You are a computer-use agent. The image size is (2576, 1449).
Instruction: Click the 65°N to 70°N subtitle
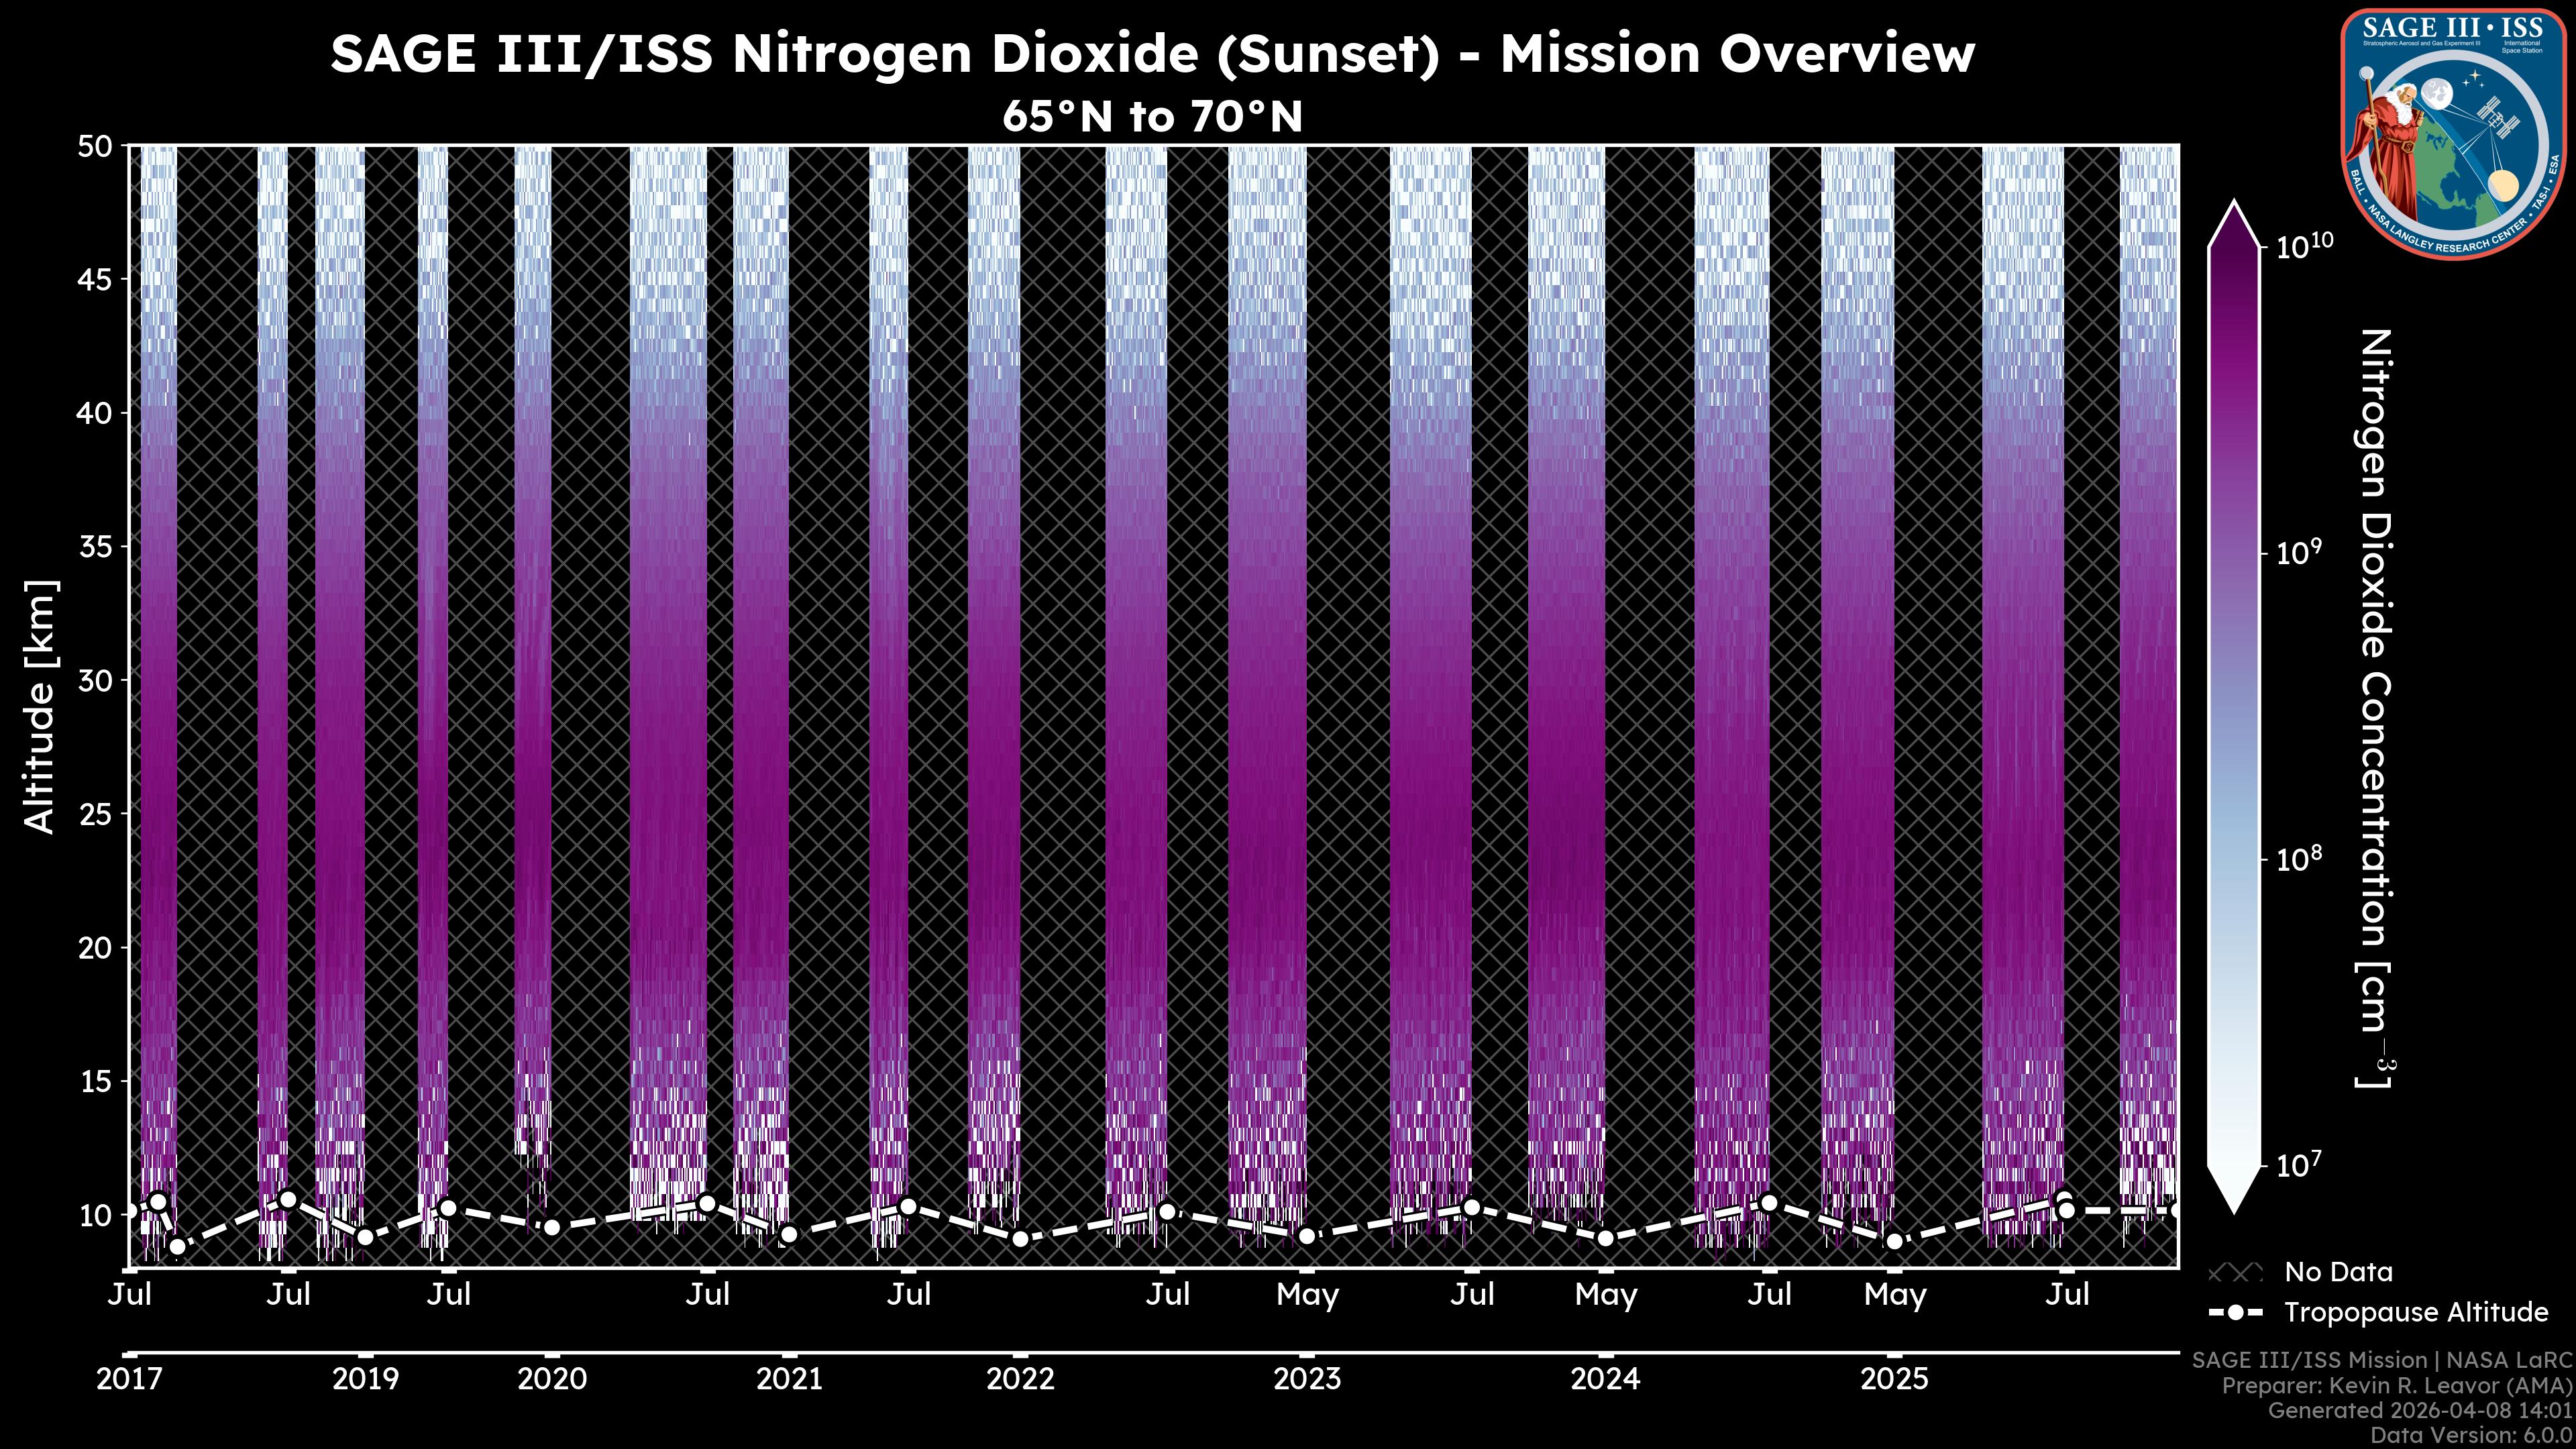pyautogui.click(x=1152, y=117)
